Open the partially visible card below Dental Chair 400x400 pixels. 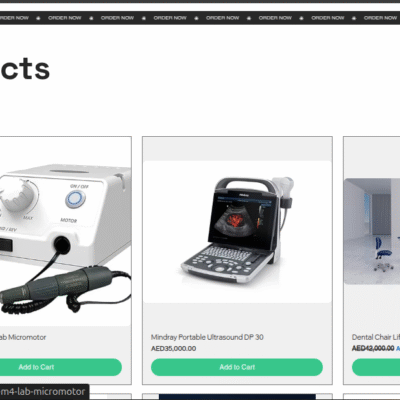(372, 397)
